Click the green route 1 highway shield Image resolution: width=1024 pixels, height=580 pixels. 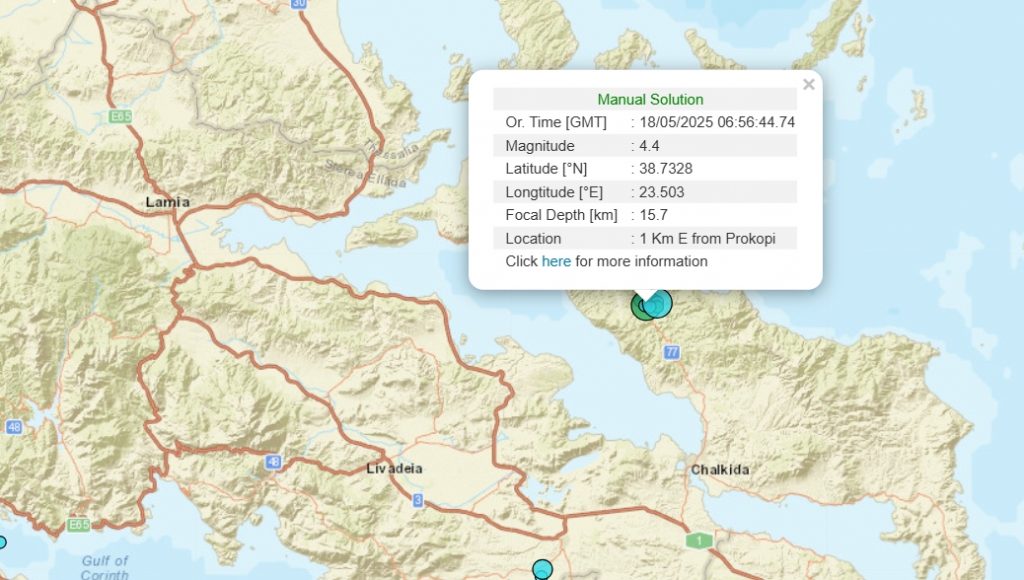(699, 540)
